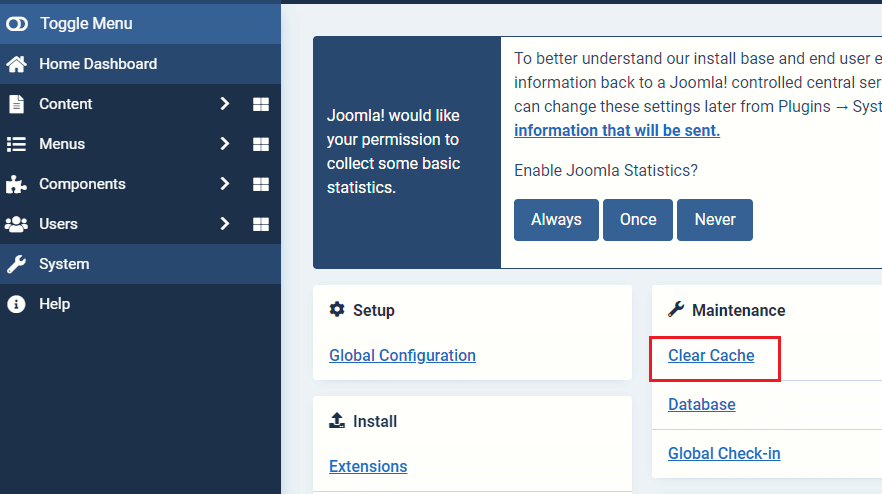Click the System wrench icon in sidebar

tap(16, 264)
